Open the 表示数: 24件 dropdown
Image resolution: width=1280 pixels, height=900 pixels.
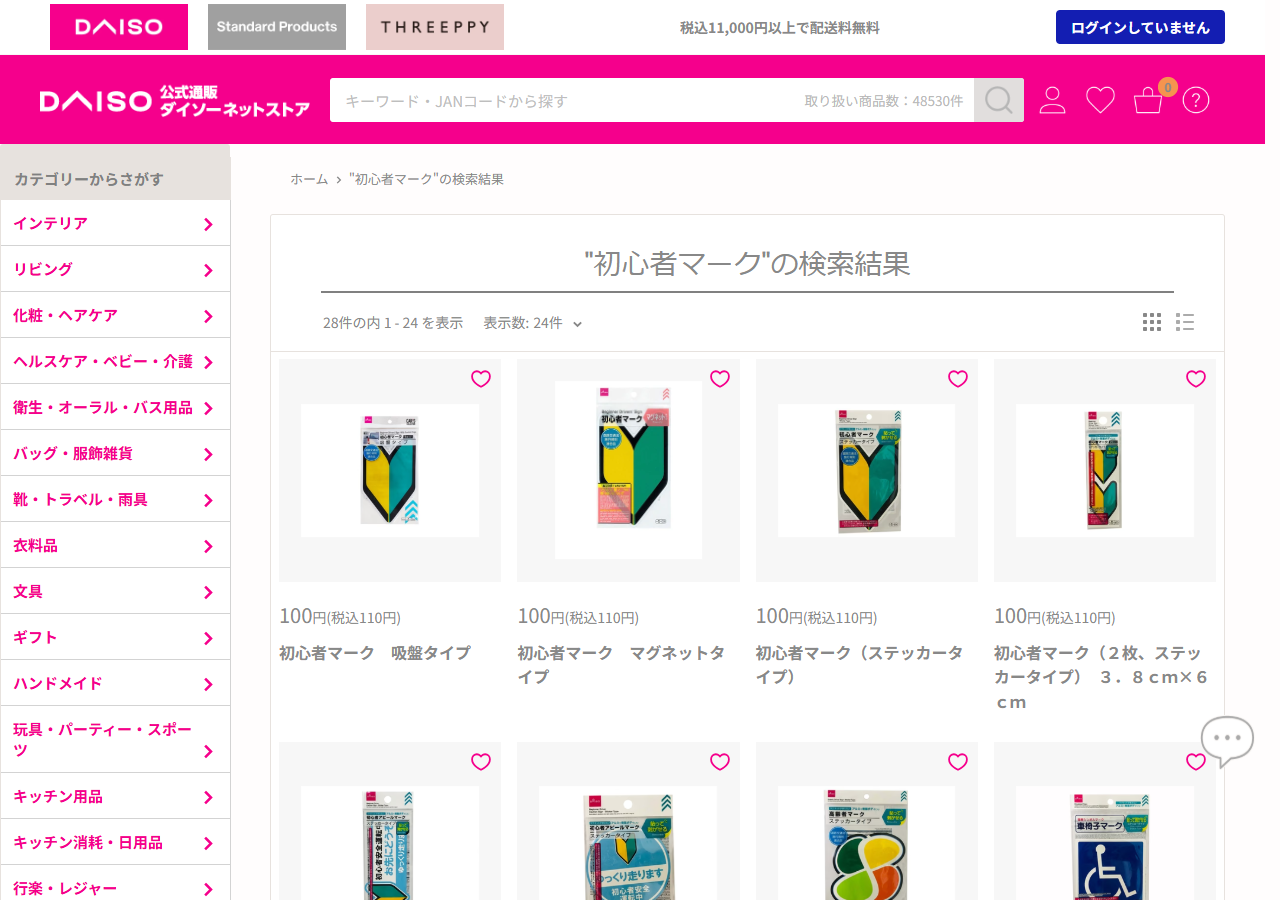533,323
